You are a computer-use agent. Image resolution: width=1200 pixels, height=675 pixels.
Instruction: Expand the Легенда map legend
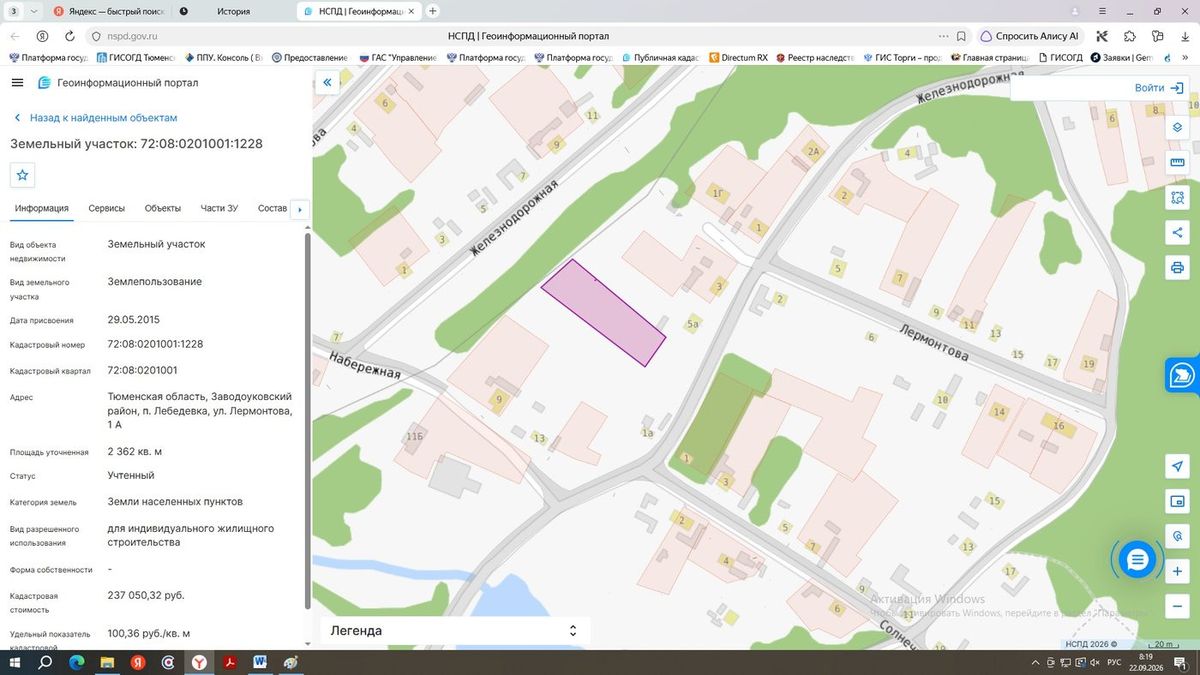pos(455,631)
